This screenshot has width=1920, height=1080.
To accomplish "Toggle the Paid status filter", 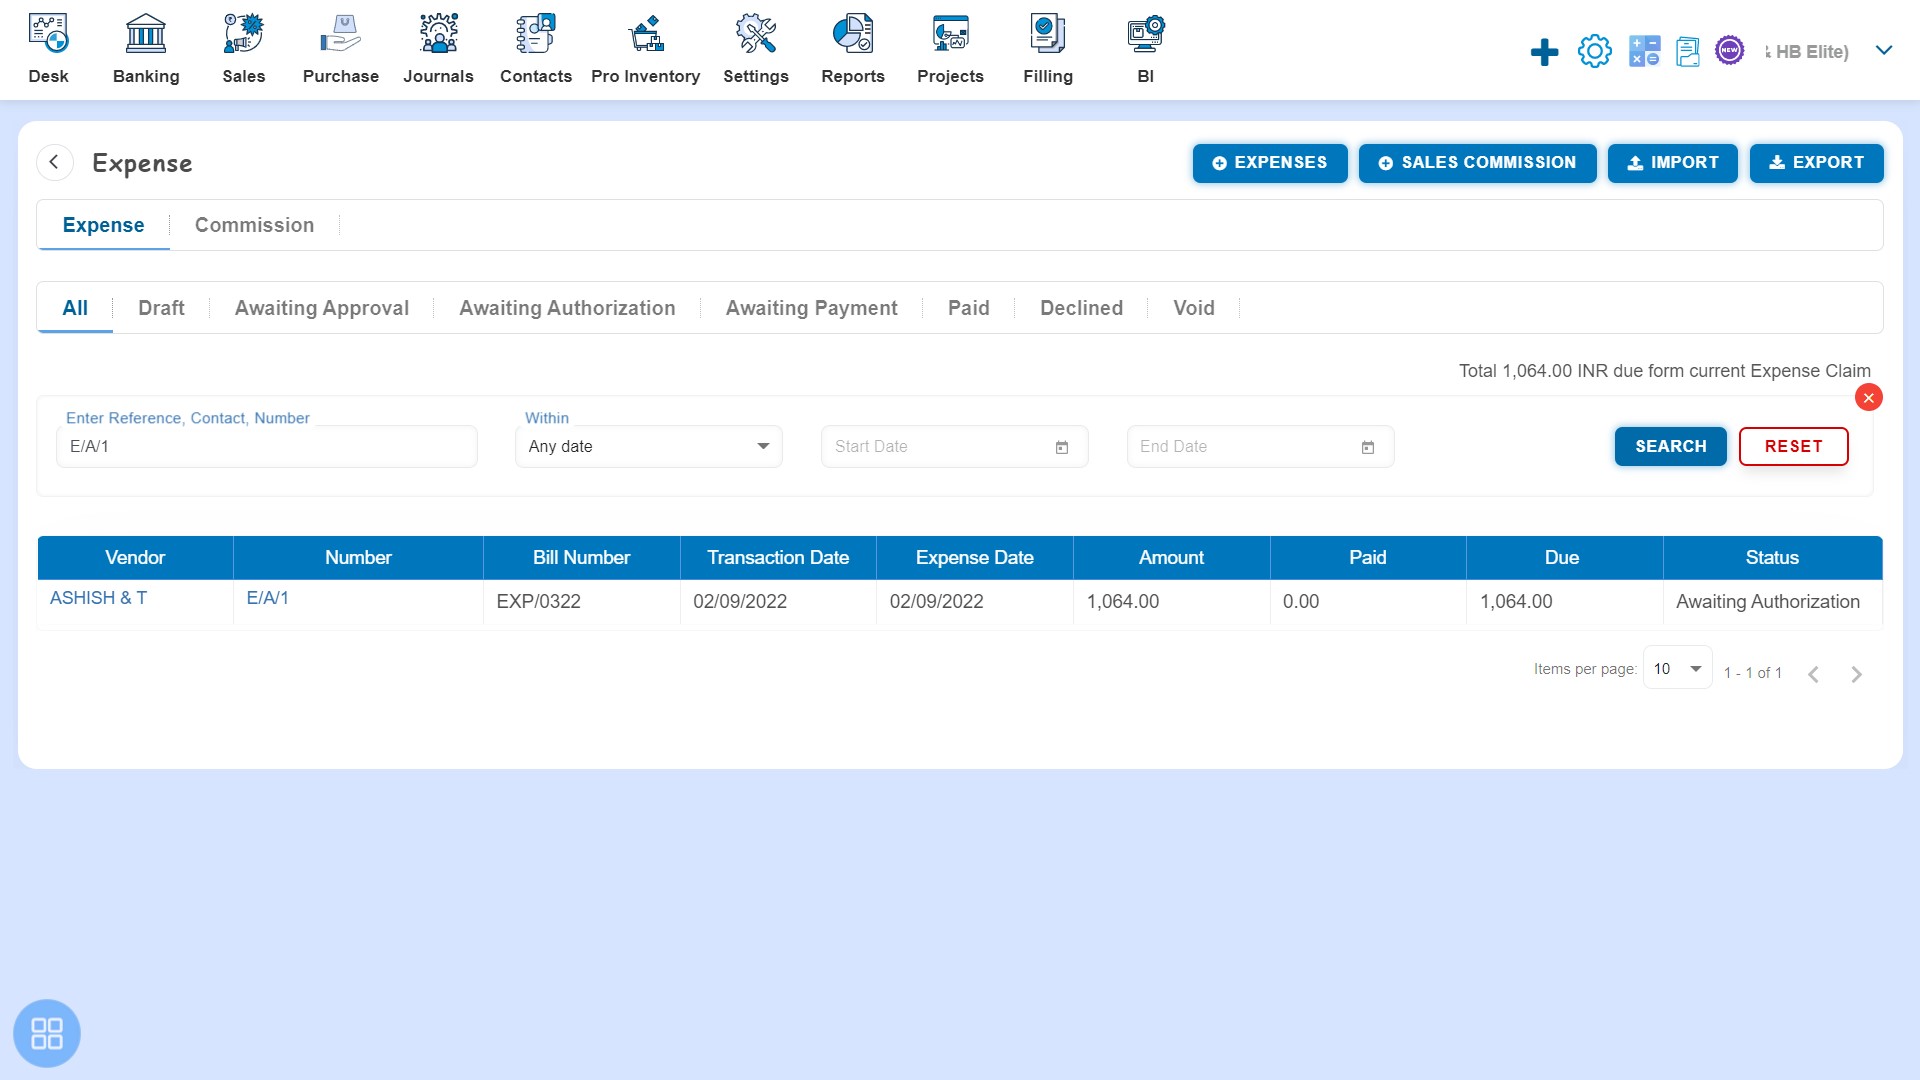I will [x=968, y=307].
